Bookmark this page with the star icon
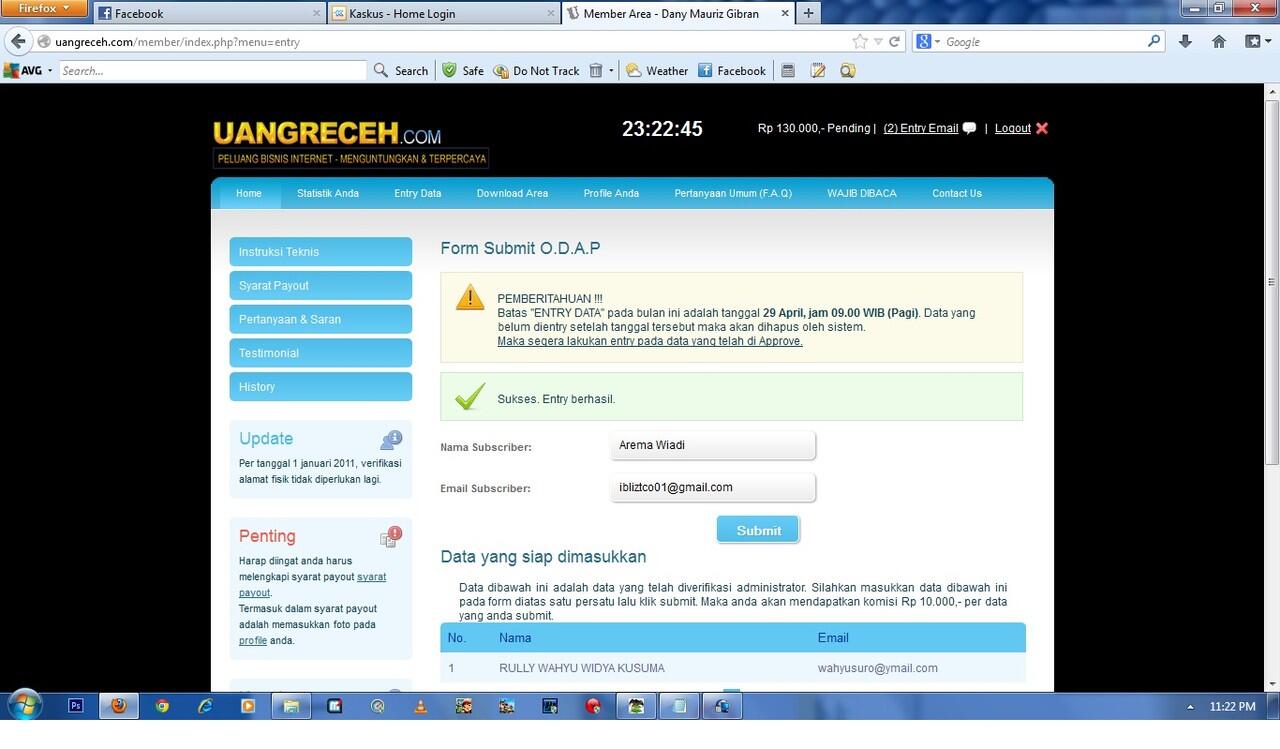The image size is (1280, 749). coord(860,41)
